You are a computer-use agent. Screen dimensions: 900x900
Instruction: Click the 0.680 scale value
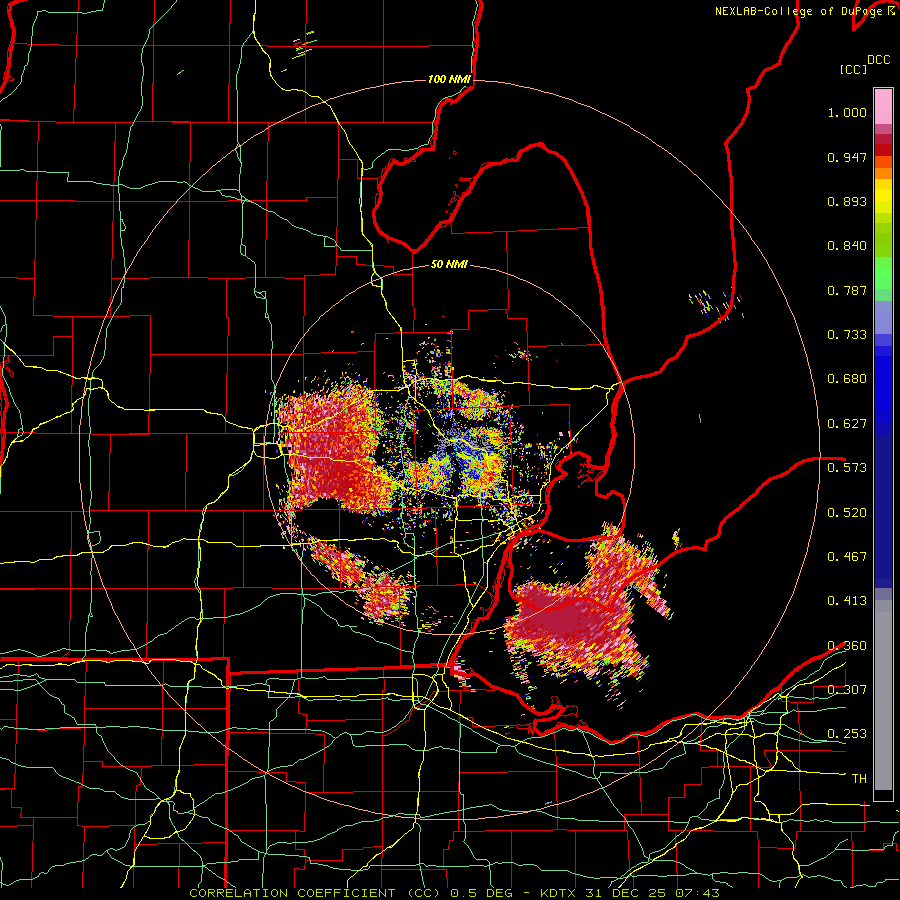click(x=847, y=379)
